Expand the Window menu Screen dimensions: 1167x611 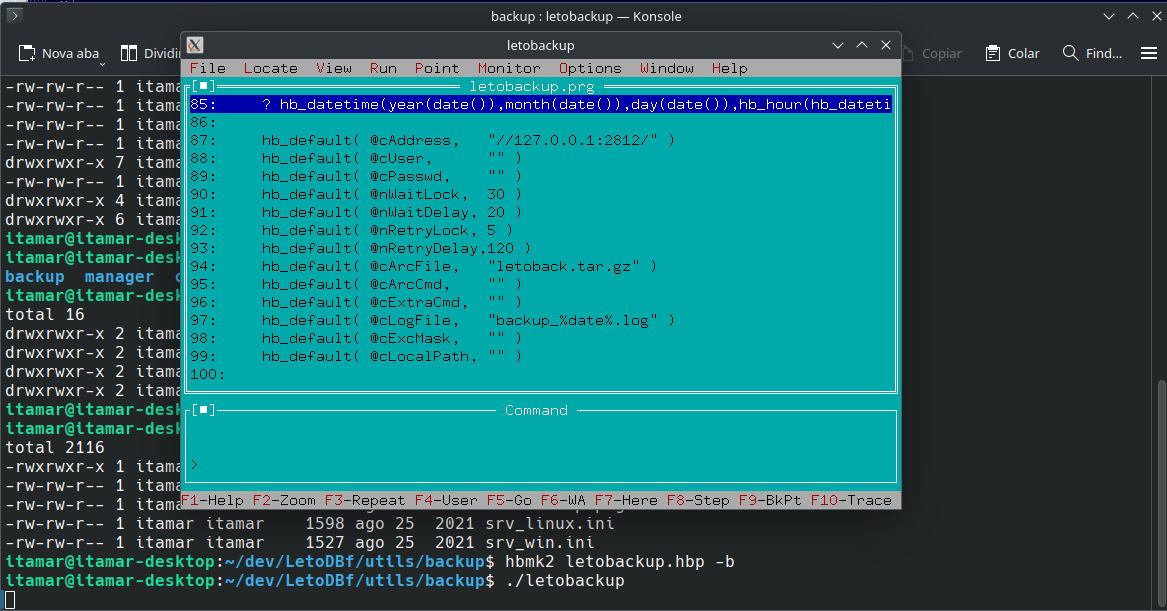[666, 68]
